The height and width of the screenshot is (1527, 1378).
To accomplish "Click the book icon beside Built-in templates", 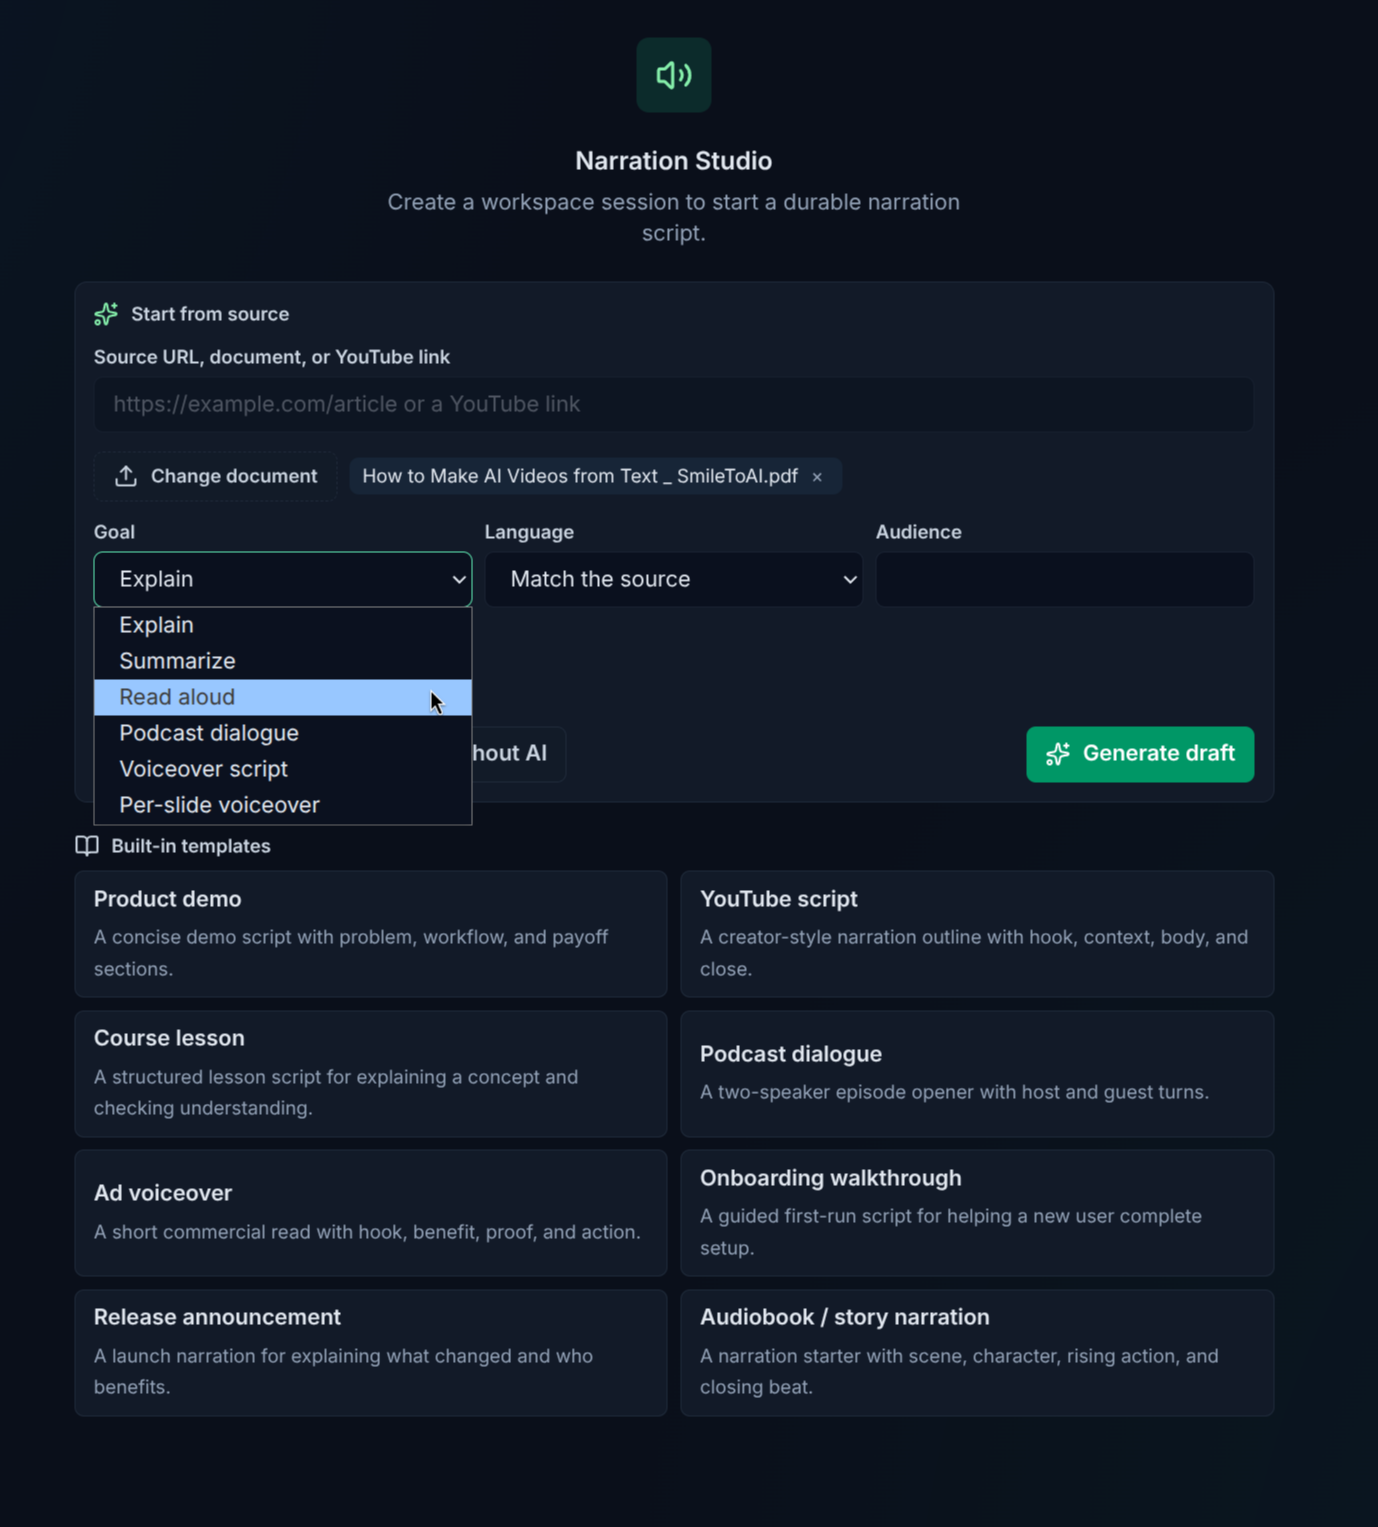I will pyautogui.click(x=87, y=846).
